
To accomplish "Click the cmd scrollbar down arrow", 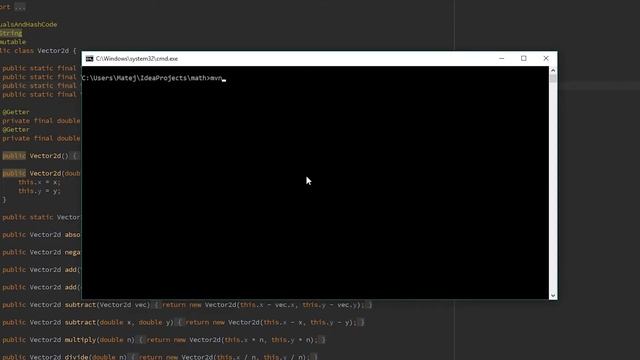I will [553, 296].
